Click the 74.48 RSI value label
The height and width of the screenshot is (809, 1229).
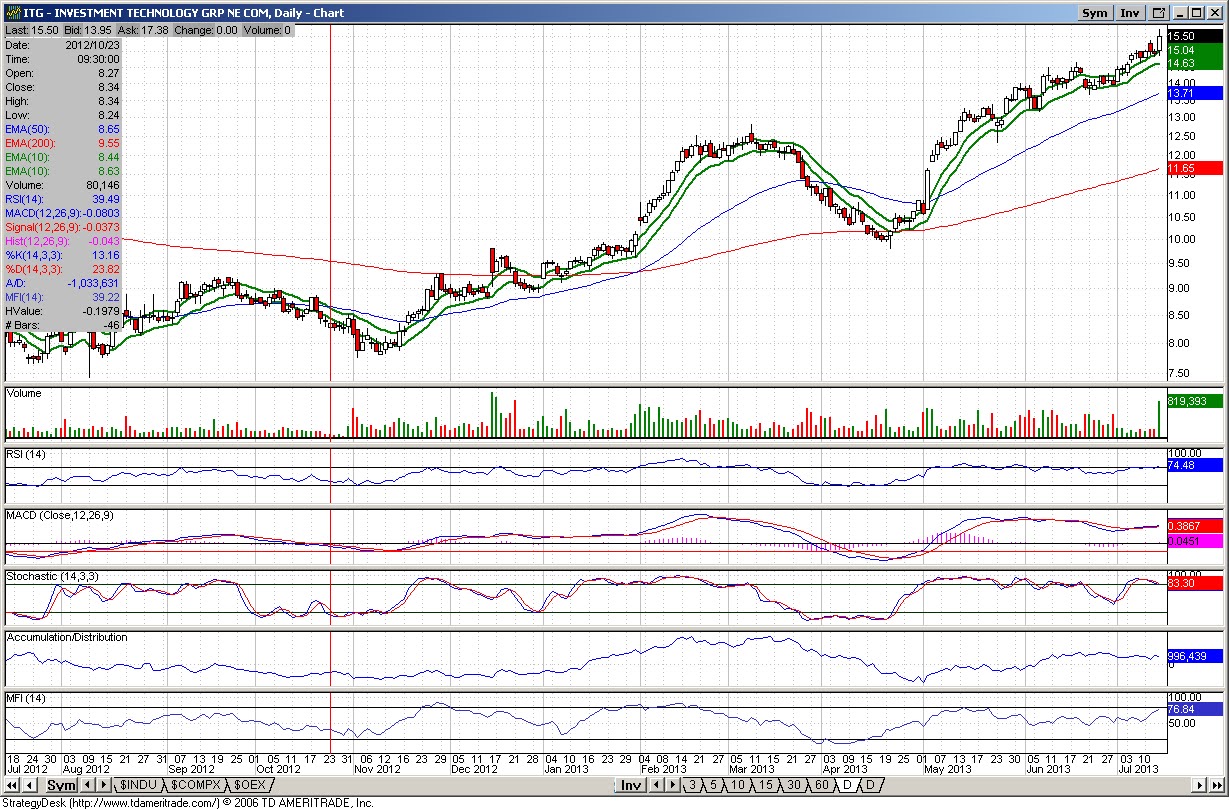pos(1194,464)
